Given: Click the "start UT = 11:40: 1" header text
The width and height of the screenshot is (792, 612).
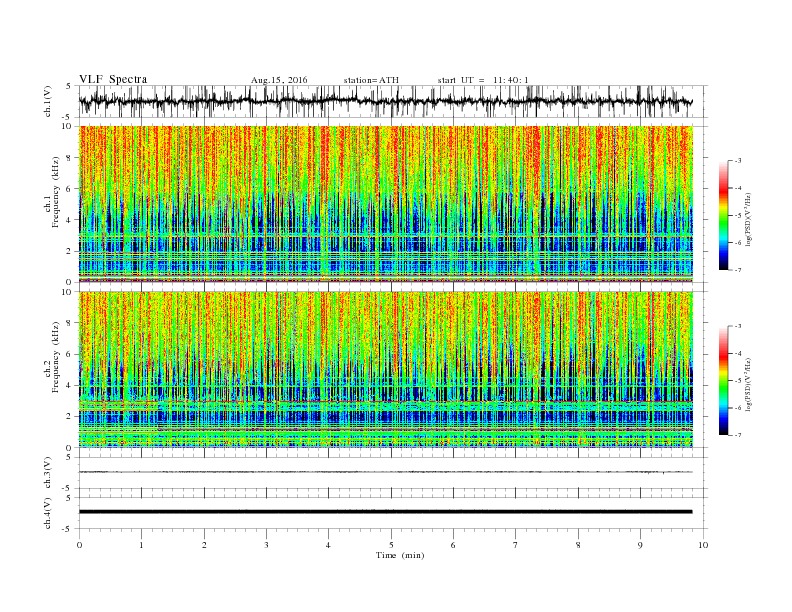Looking at the screenshot, I should 483,80.
